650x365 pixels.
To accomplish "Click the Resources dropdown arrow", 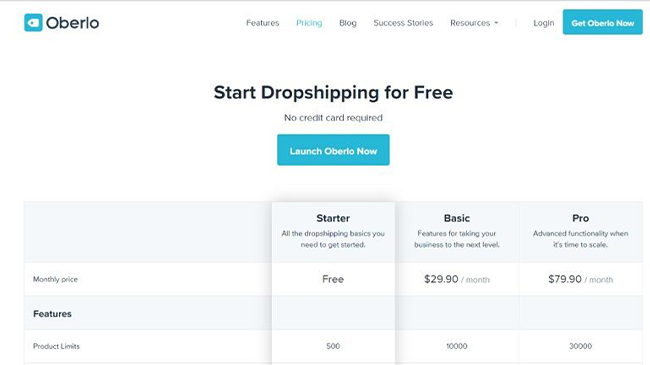I will point(496,23).
